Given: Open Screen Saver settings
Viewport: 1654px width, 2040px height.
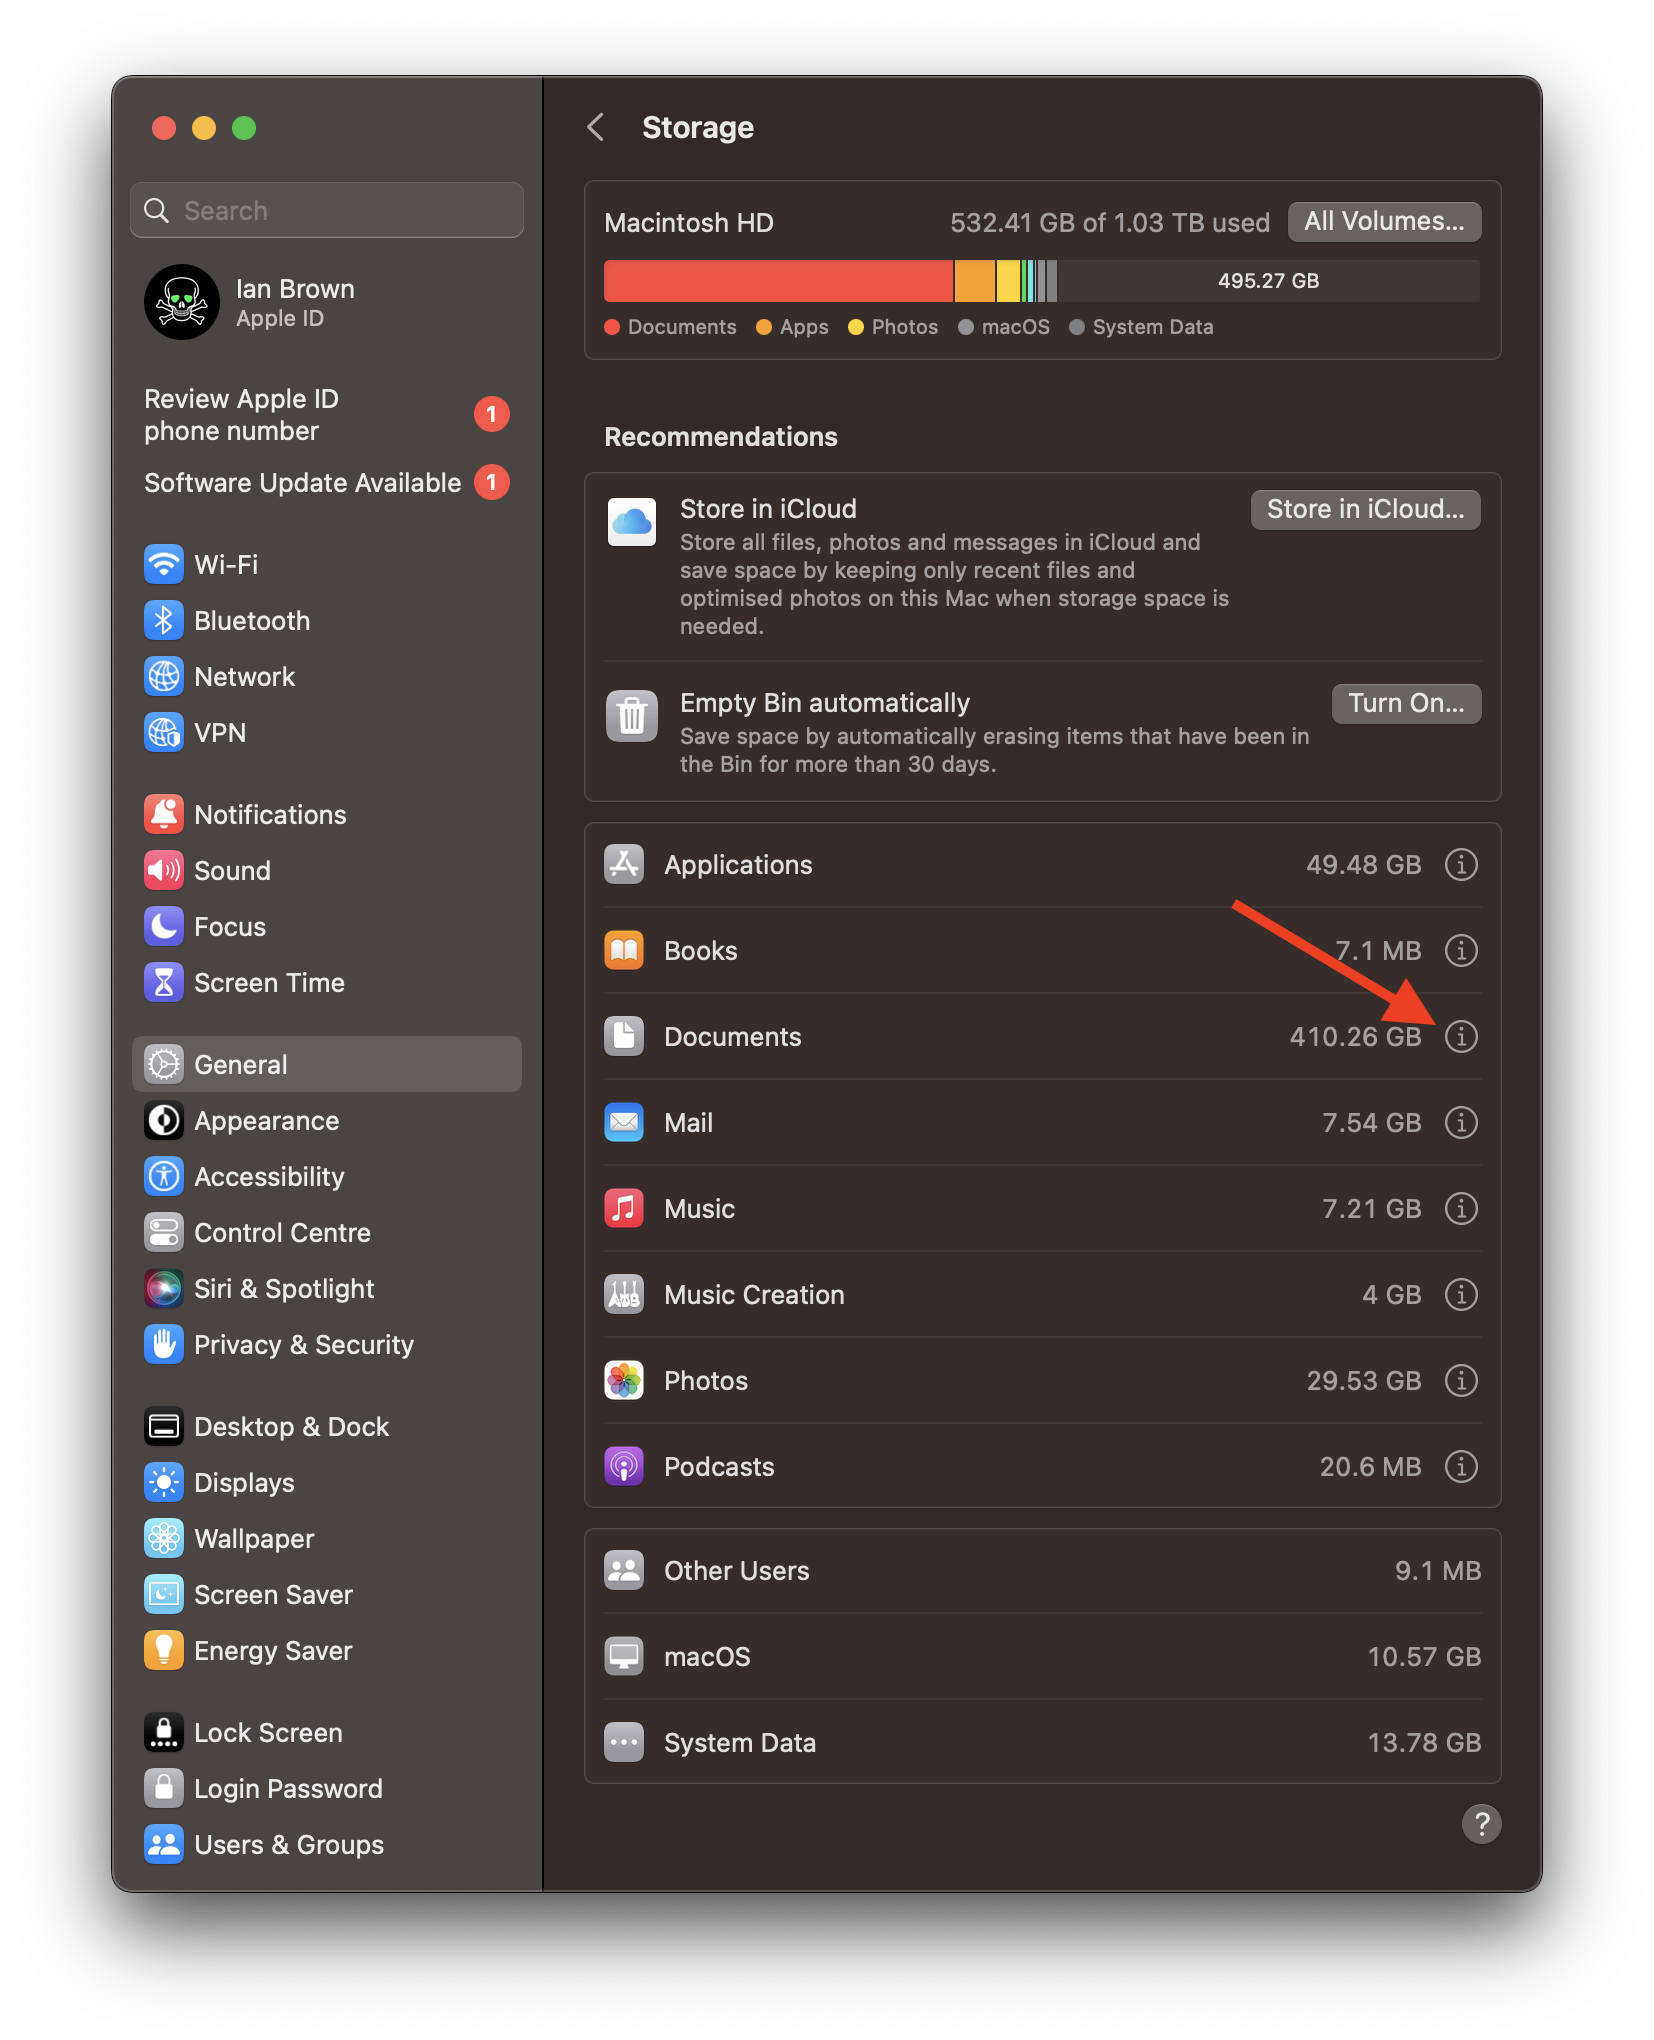Looking at the screenshot, I should click(326, 1595).
